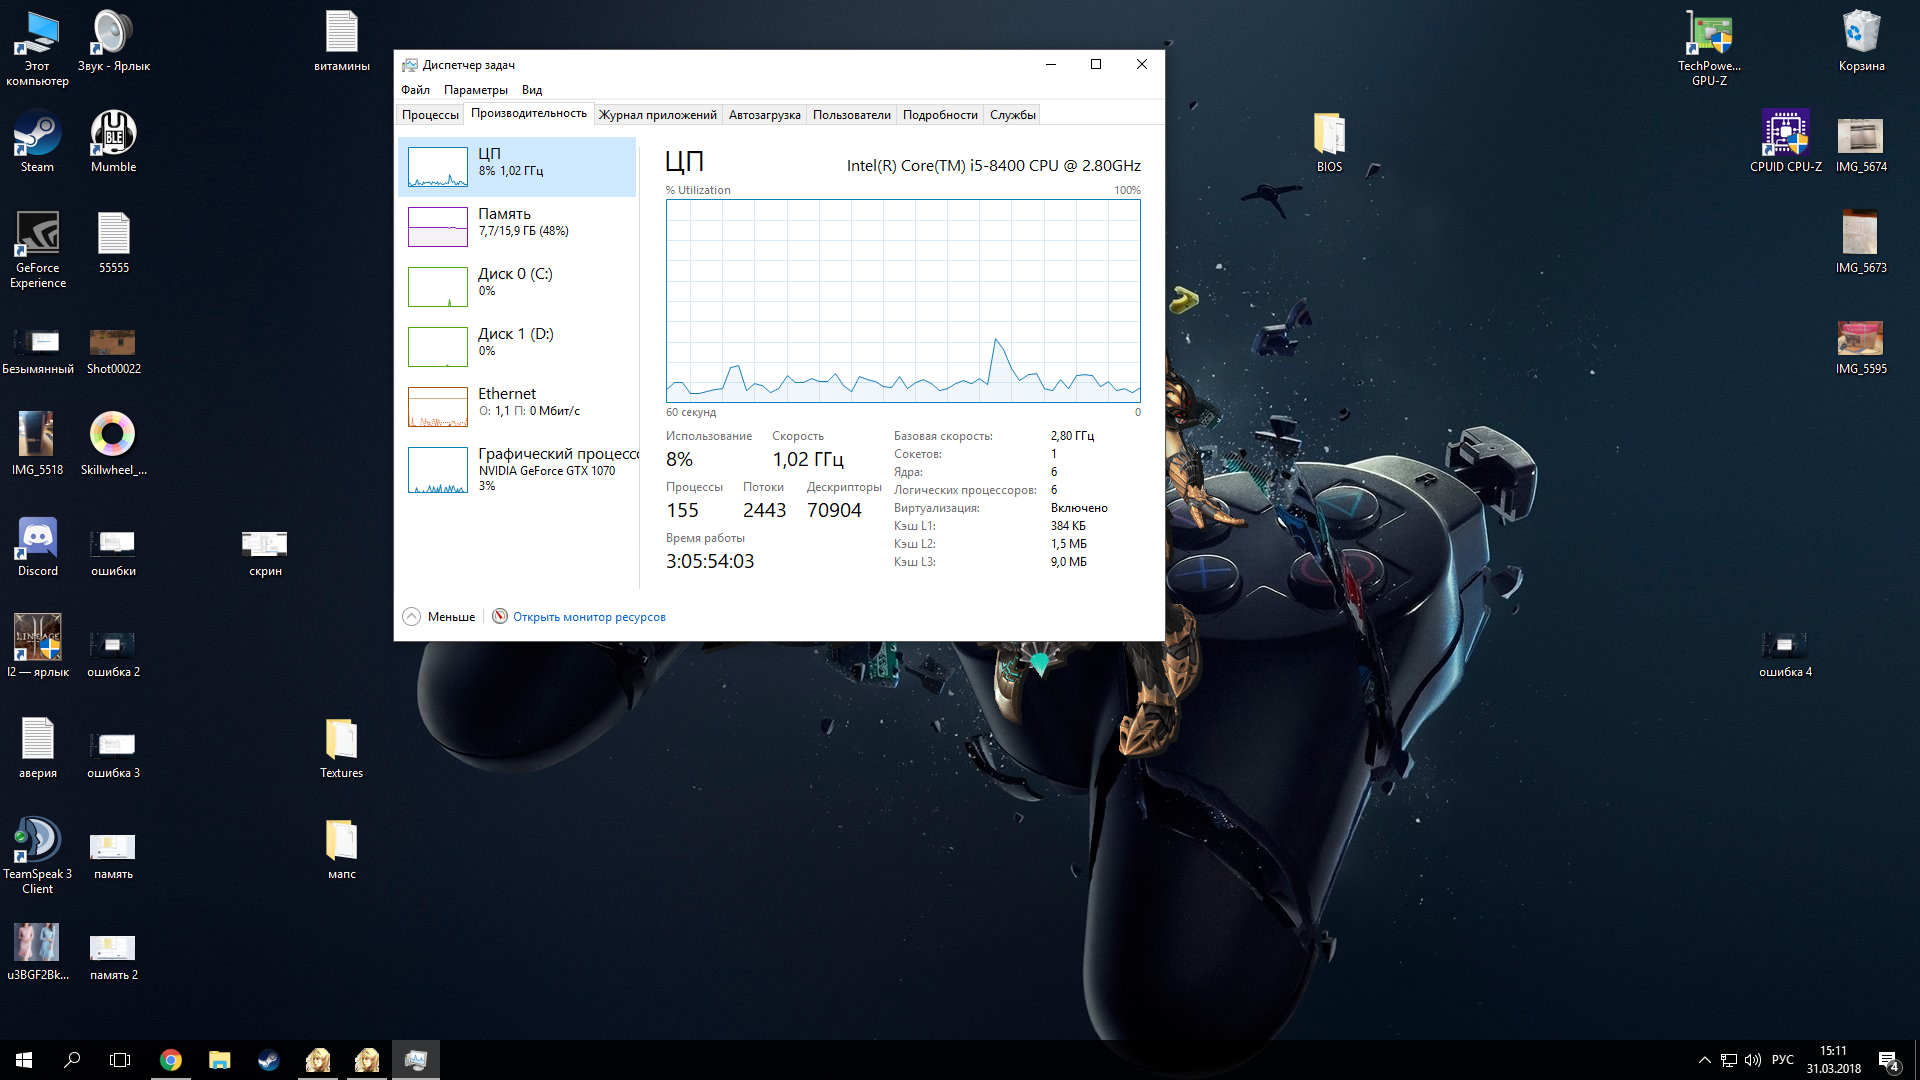Screen dimensions: 1920x1080
Task: Open the Файл menu
Action: tap(416, 90)
